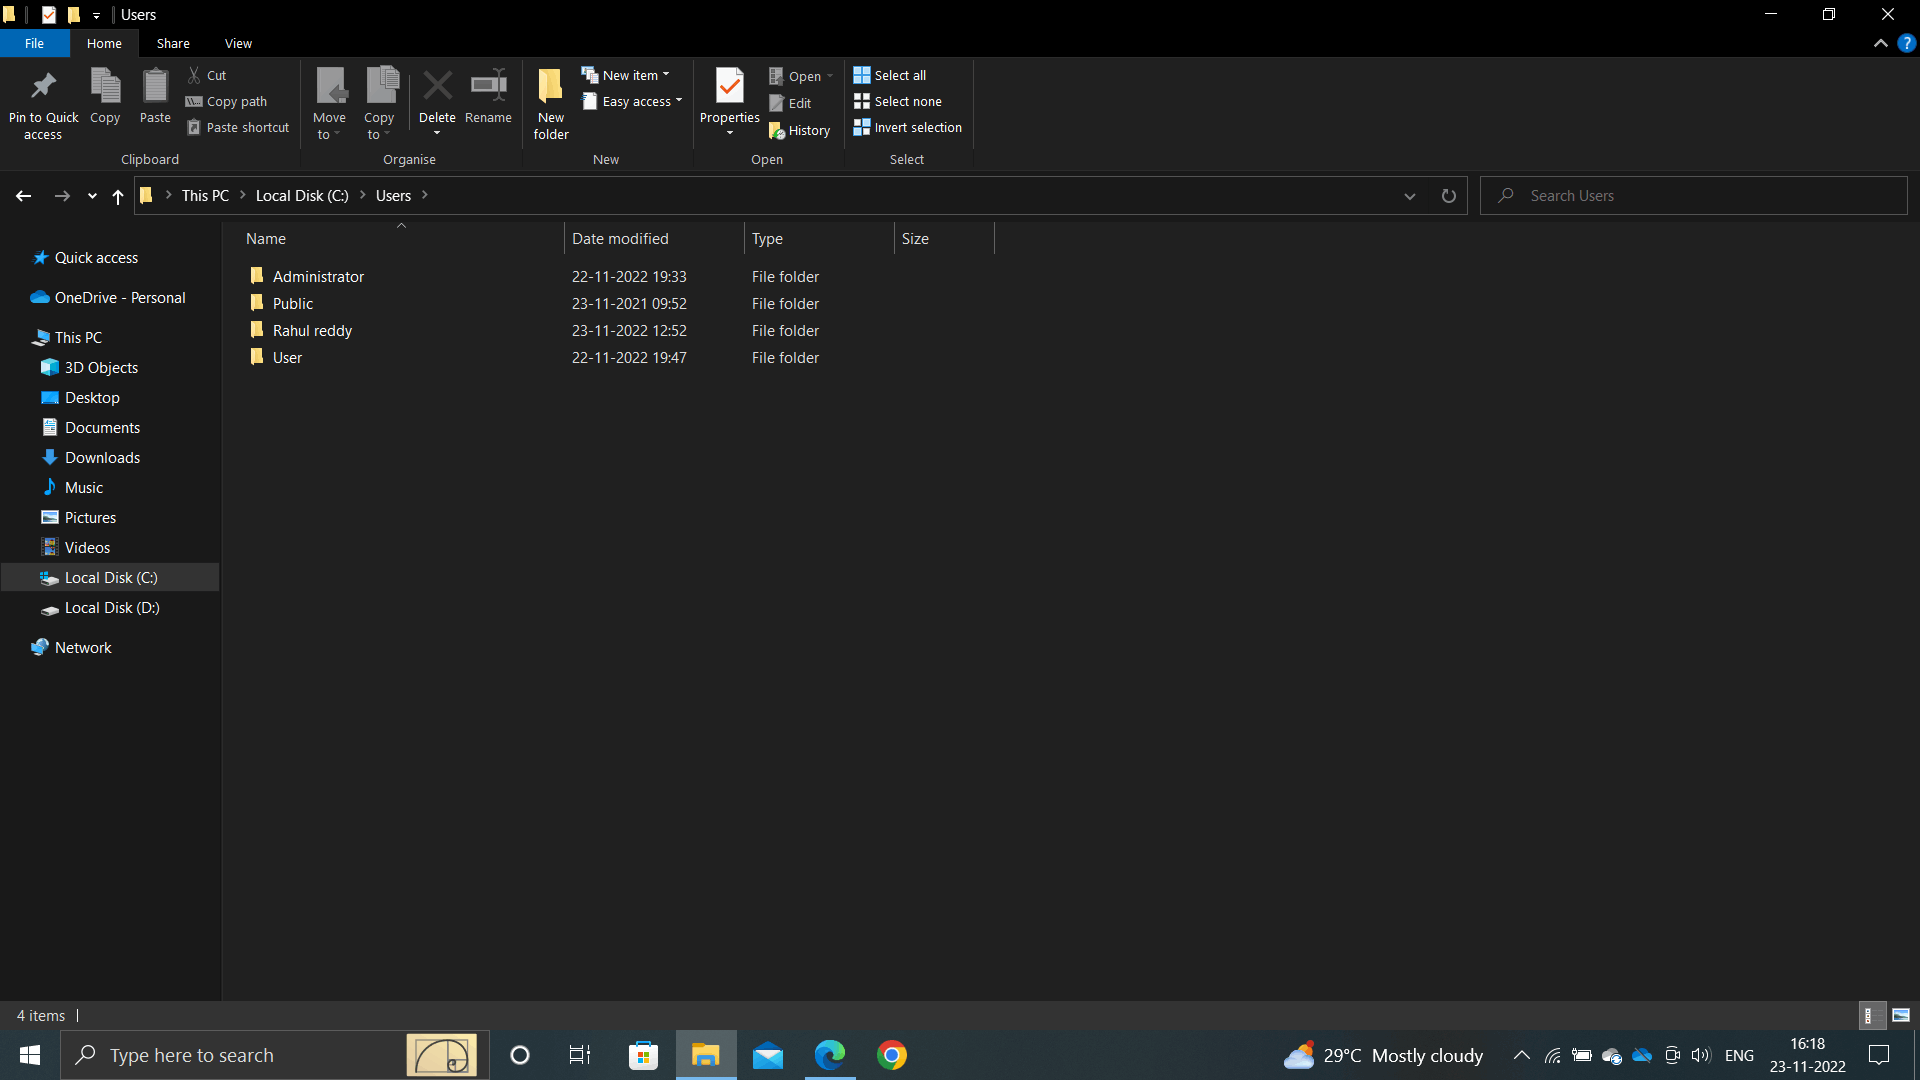Go back with the Back arrow
This screenshot has width=1920, height=1080.
[23, 196]
